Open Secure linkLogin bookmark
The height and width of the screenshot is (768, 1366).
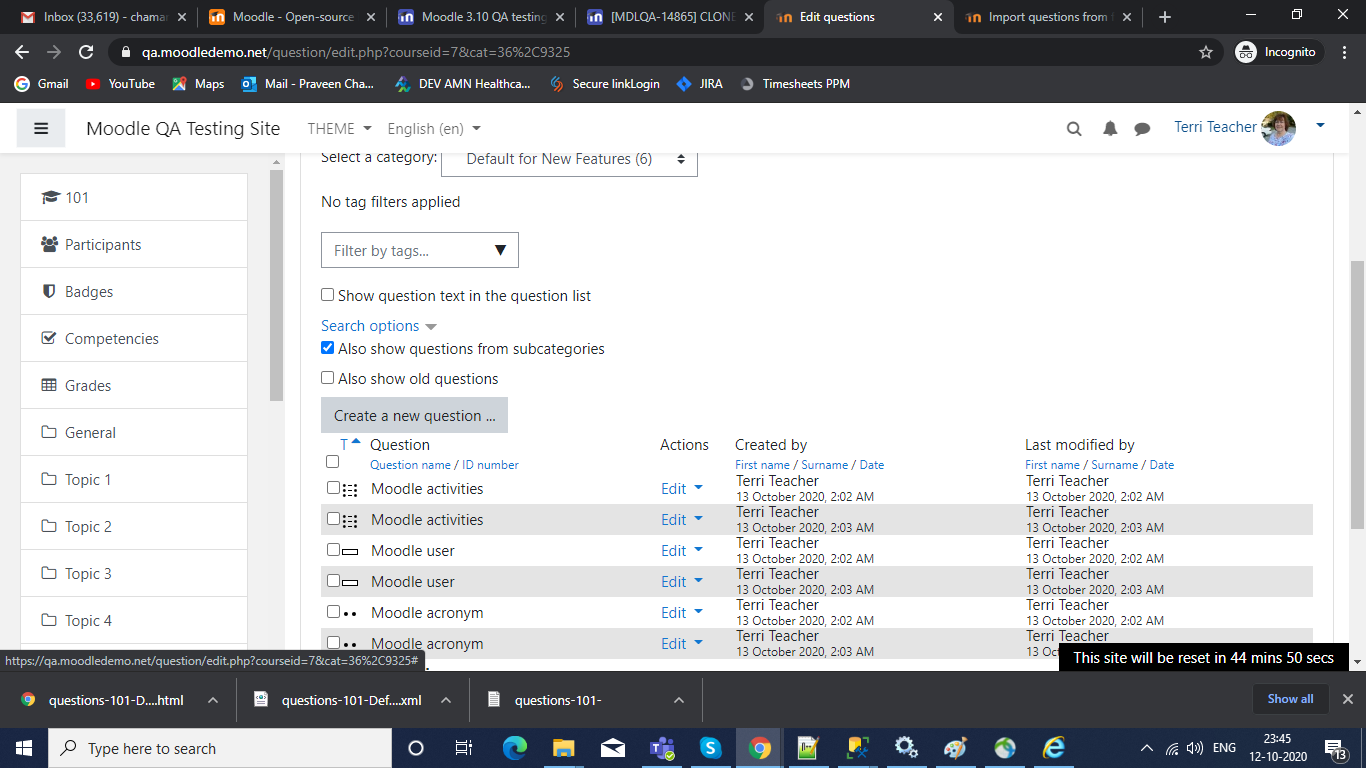pyautogui.click(x=605, y=84)
